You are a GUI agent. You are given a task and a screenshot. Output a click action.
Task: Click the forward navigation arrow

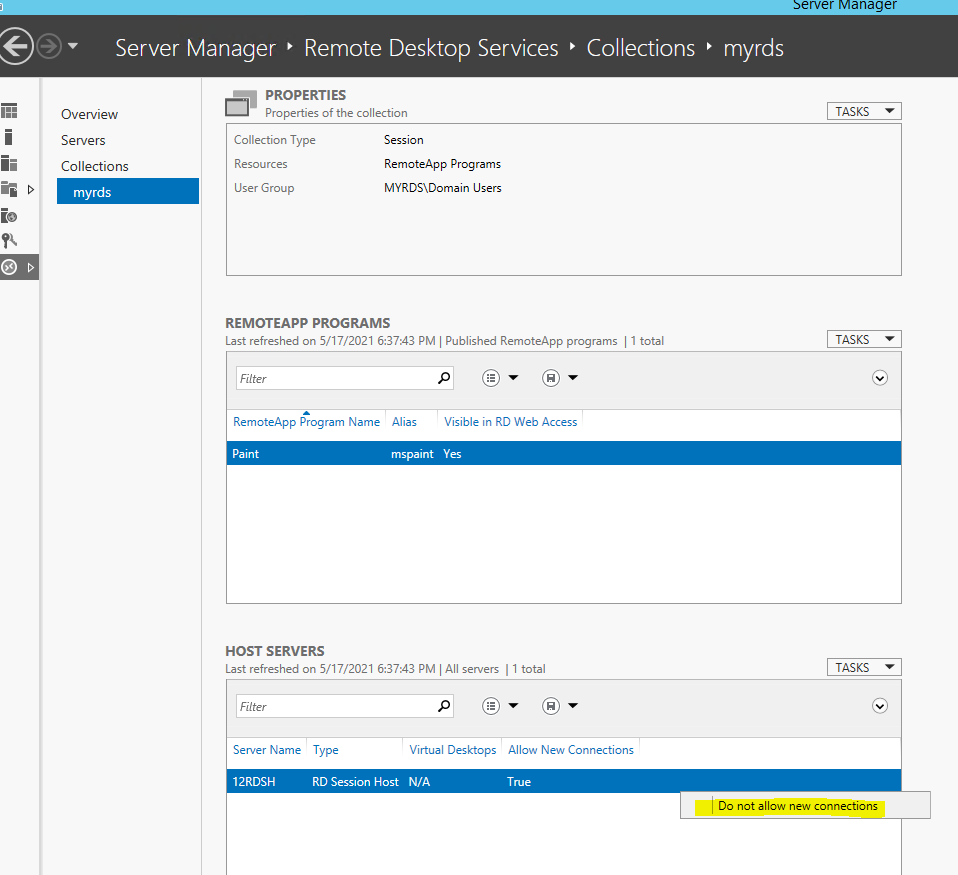[x=49, y=46]
